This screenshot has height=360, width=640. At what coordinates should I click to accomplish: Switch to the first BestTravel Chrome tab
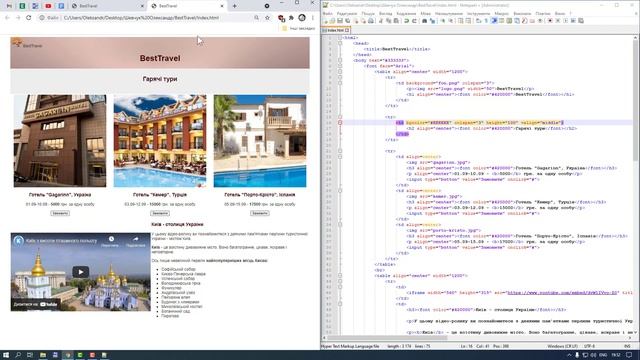pyautogui.click(x=107, y=6)
